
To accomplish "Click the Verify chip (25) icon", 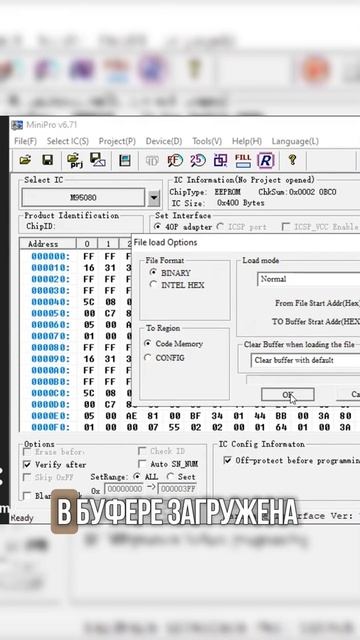I will (198, 160).
